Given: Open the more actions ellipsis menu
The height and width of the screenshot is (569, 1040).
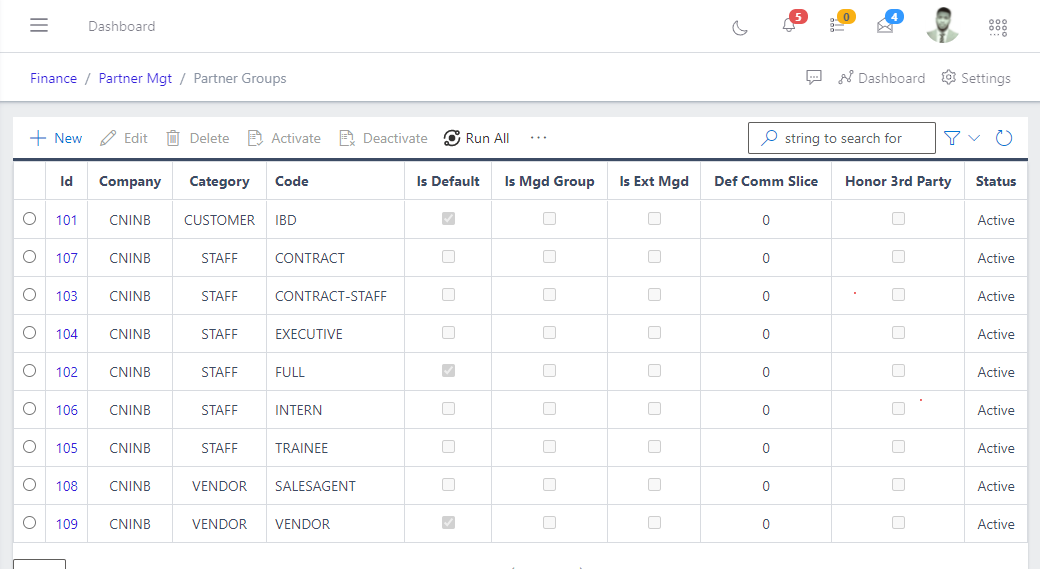Looking at the screenshot, I should (x=539, y=137).
